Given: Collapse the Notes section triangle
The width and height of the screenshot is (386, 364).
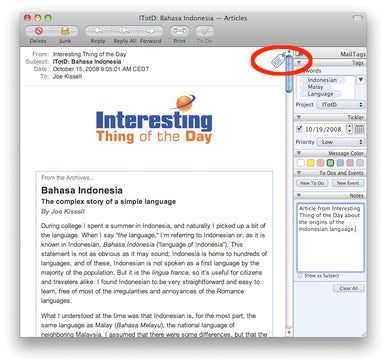Looking at the screenshot, I should click(x=299, y=195).
